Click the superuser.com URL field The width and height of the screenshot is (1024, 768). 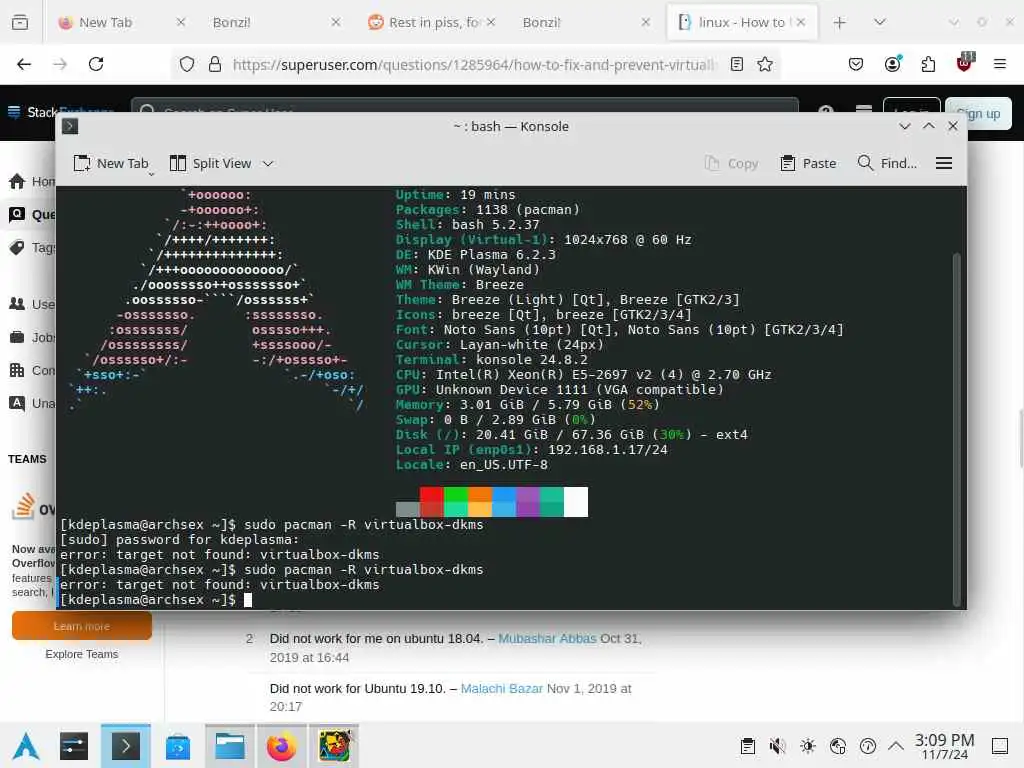pyautogui.click(x=473, y=65)
